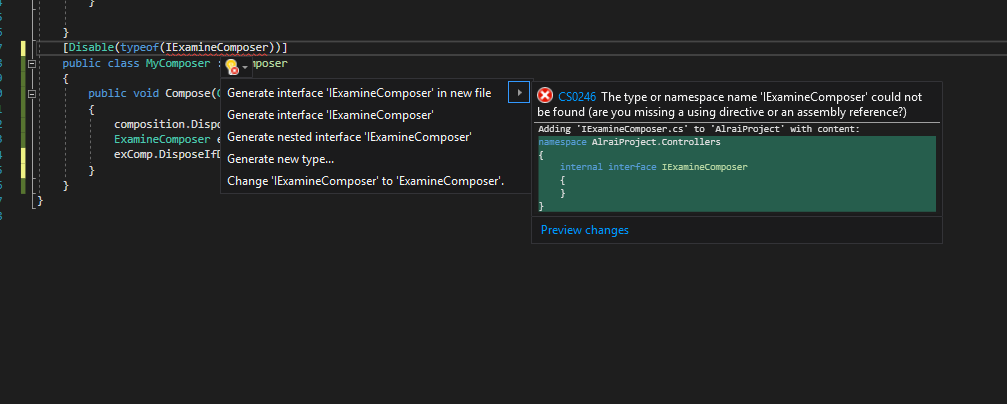Collapse the MyComposer class outline
The image size is (1007, 404).
[x=32, y=63]
